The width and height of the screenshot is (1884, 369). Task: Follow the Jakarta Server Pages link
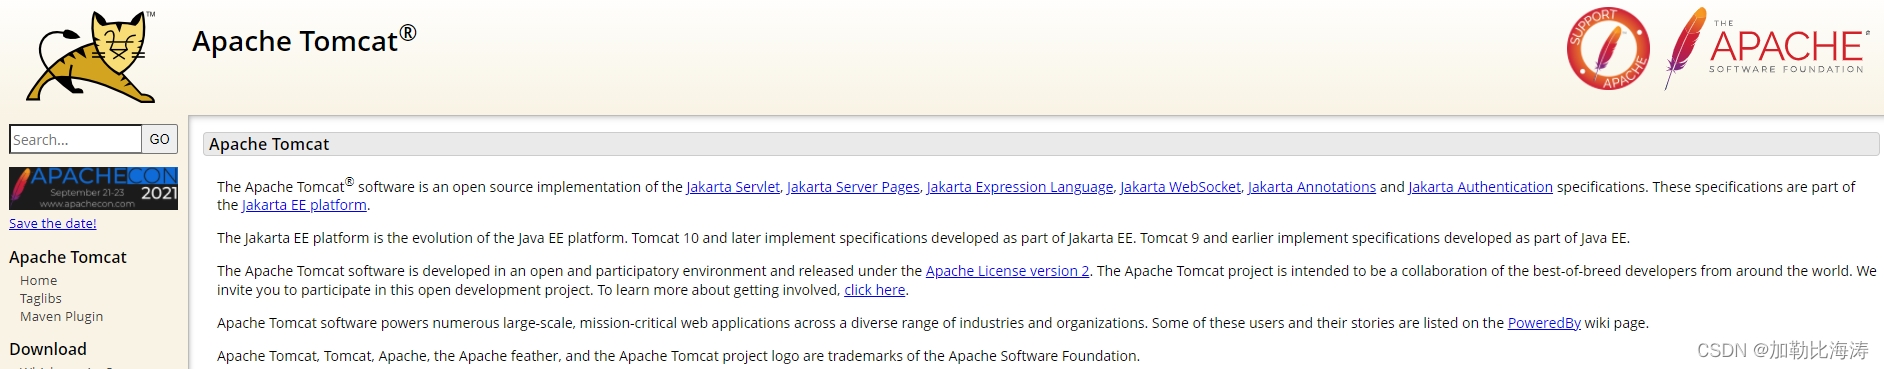coord(853,187)
